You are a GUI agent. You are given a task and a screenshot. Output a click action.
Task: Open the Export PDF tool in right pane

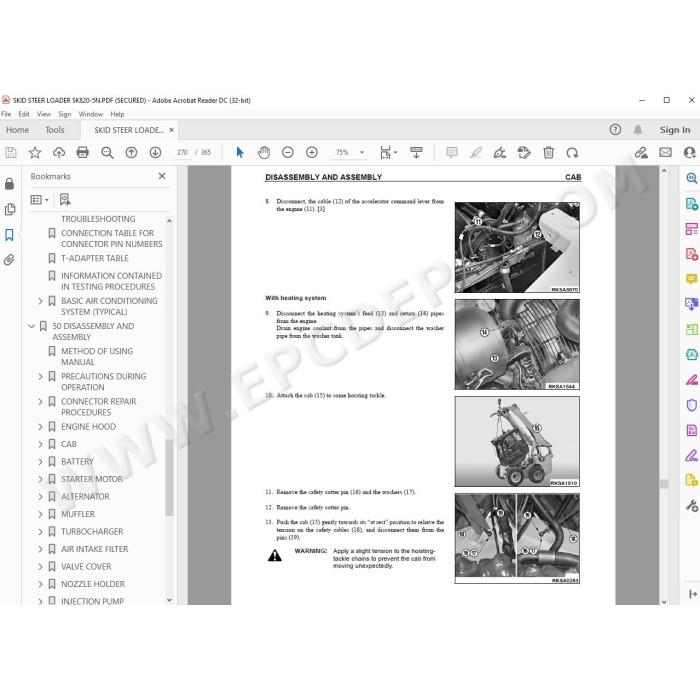692,204
